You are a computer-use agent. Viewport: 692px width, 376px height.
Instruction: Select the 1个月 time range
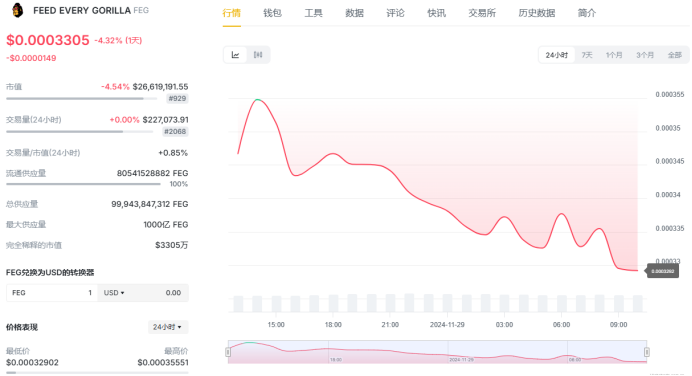tap(614, 55)
